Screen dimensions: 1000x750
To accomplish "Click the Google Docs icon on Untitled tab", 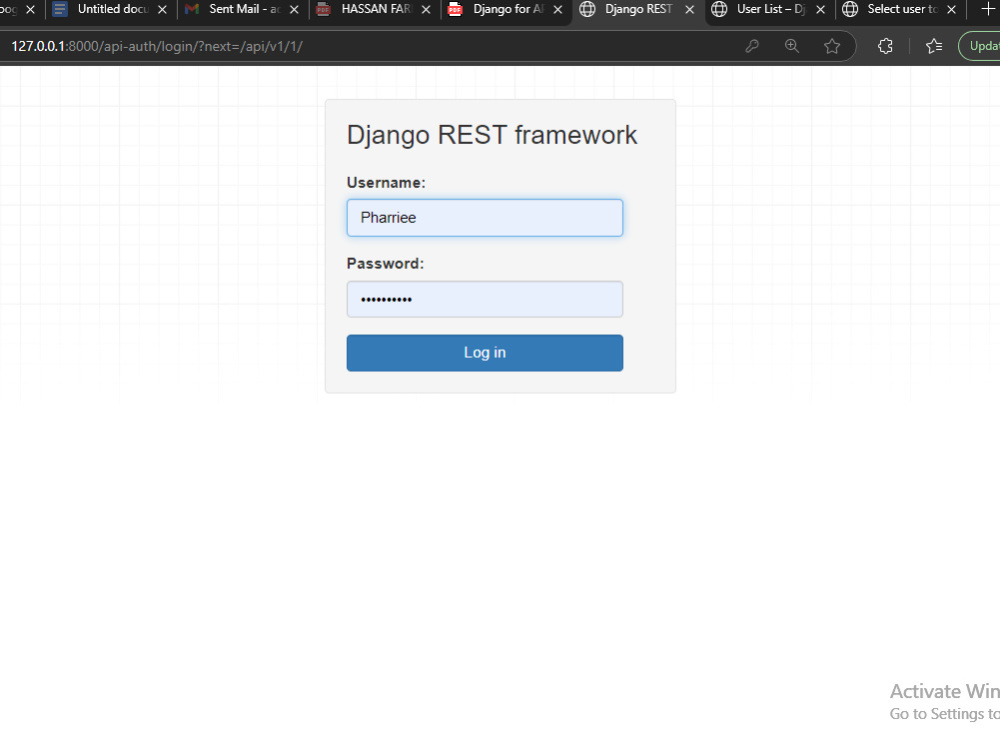I will [60, 9].
